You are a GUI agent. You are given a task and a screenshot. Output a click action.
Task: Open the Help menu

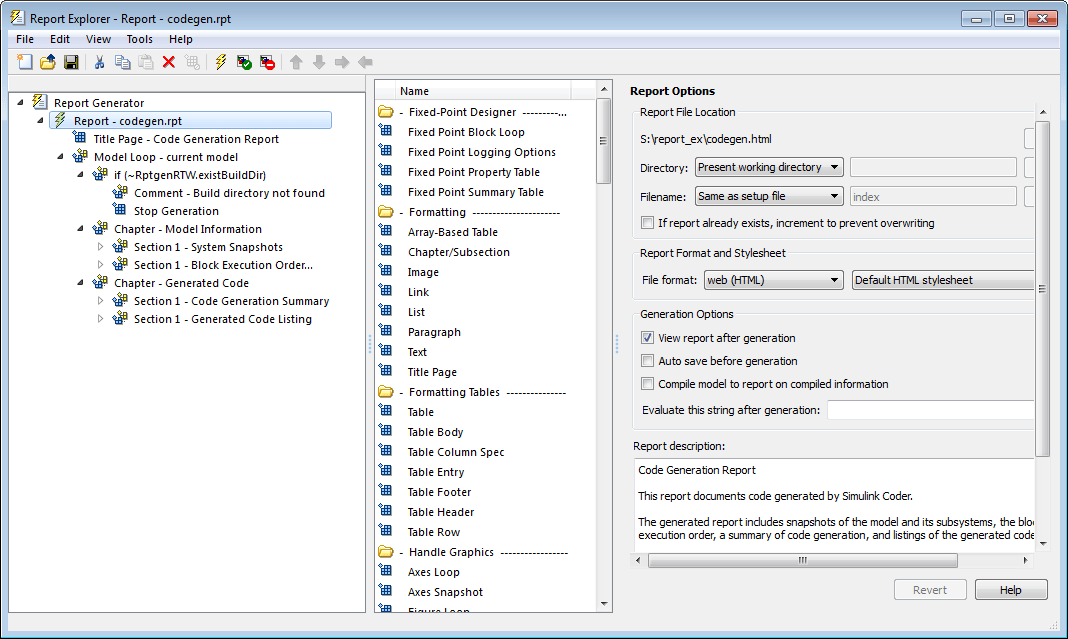181,39
